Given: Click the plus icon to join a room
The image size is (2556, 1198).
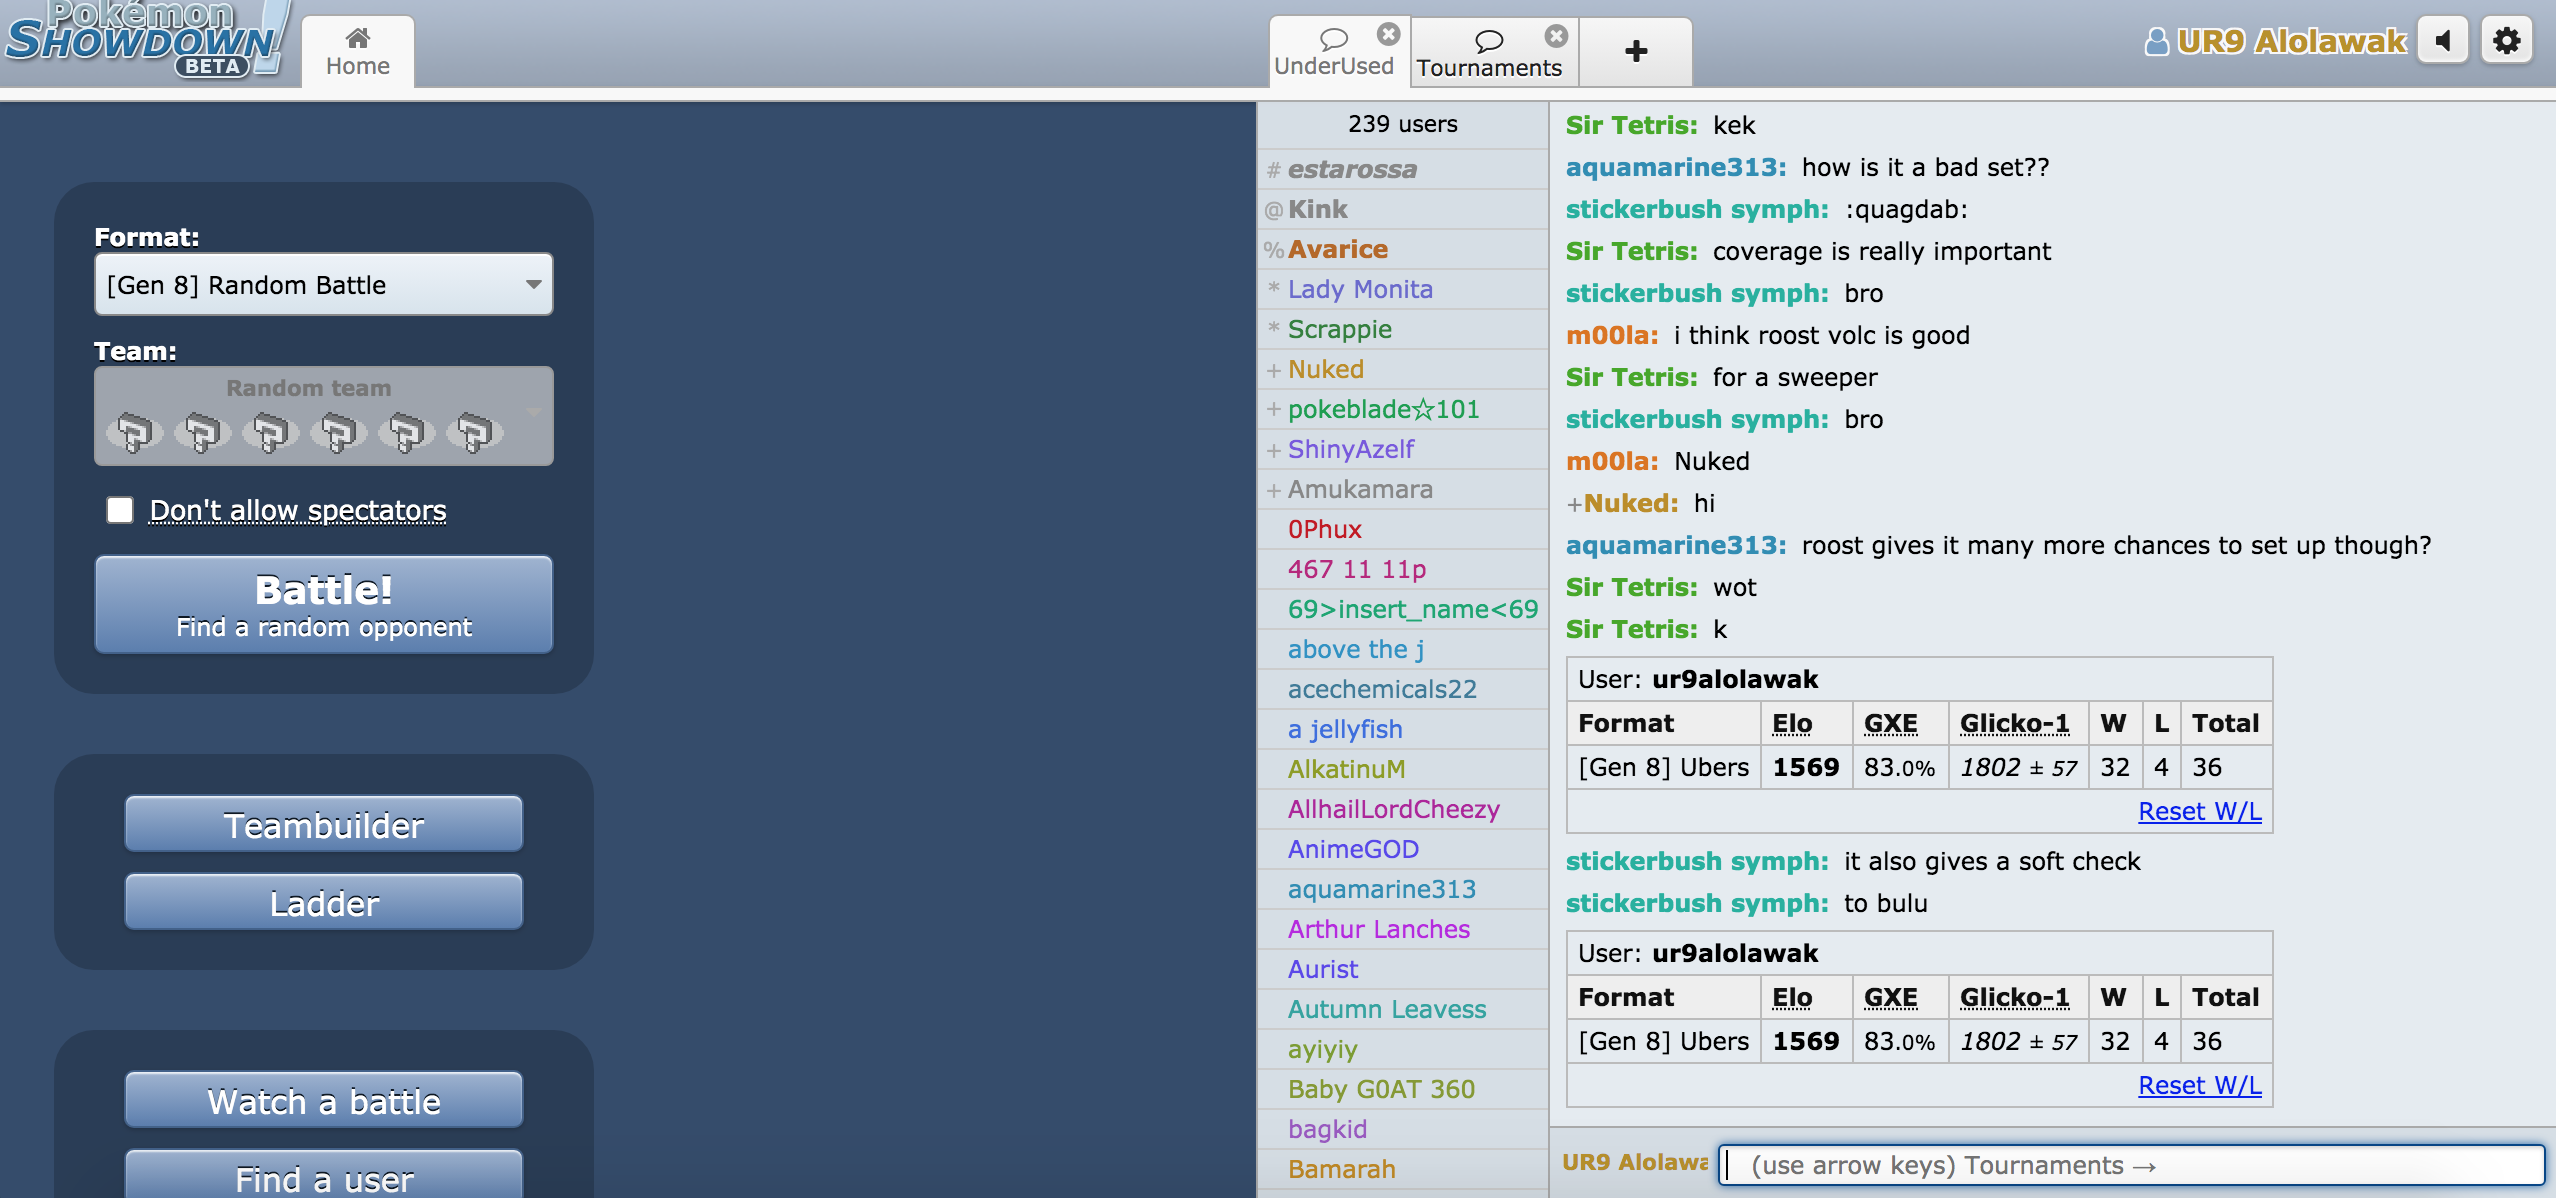Looking at the screenshot, I should pos(1636,51).
